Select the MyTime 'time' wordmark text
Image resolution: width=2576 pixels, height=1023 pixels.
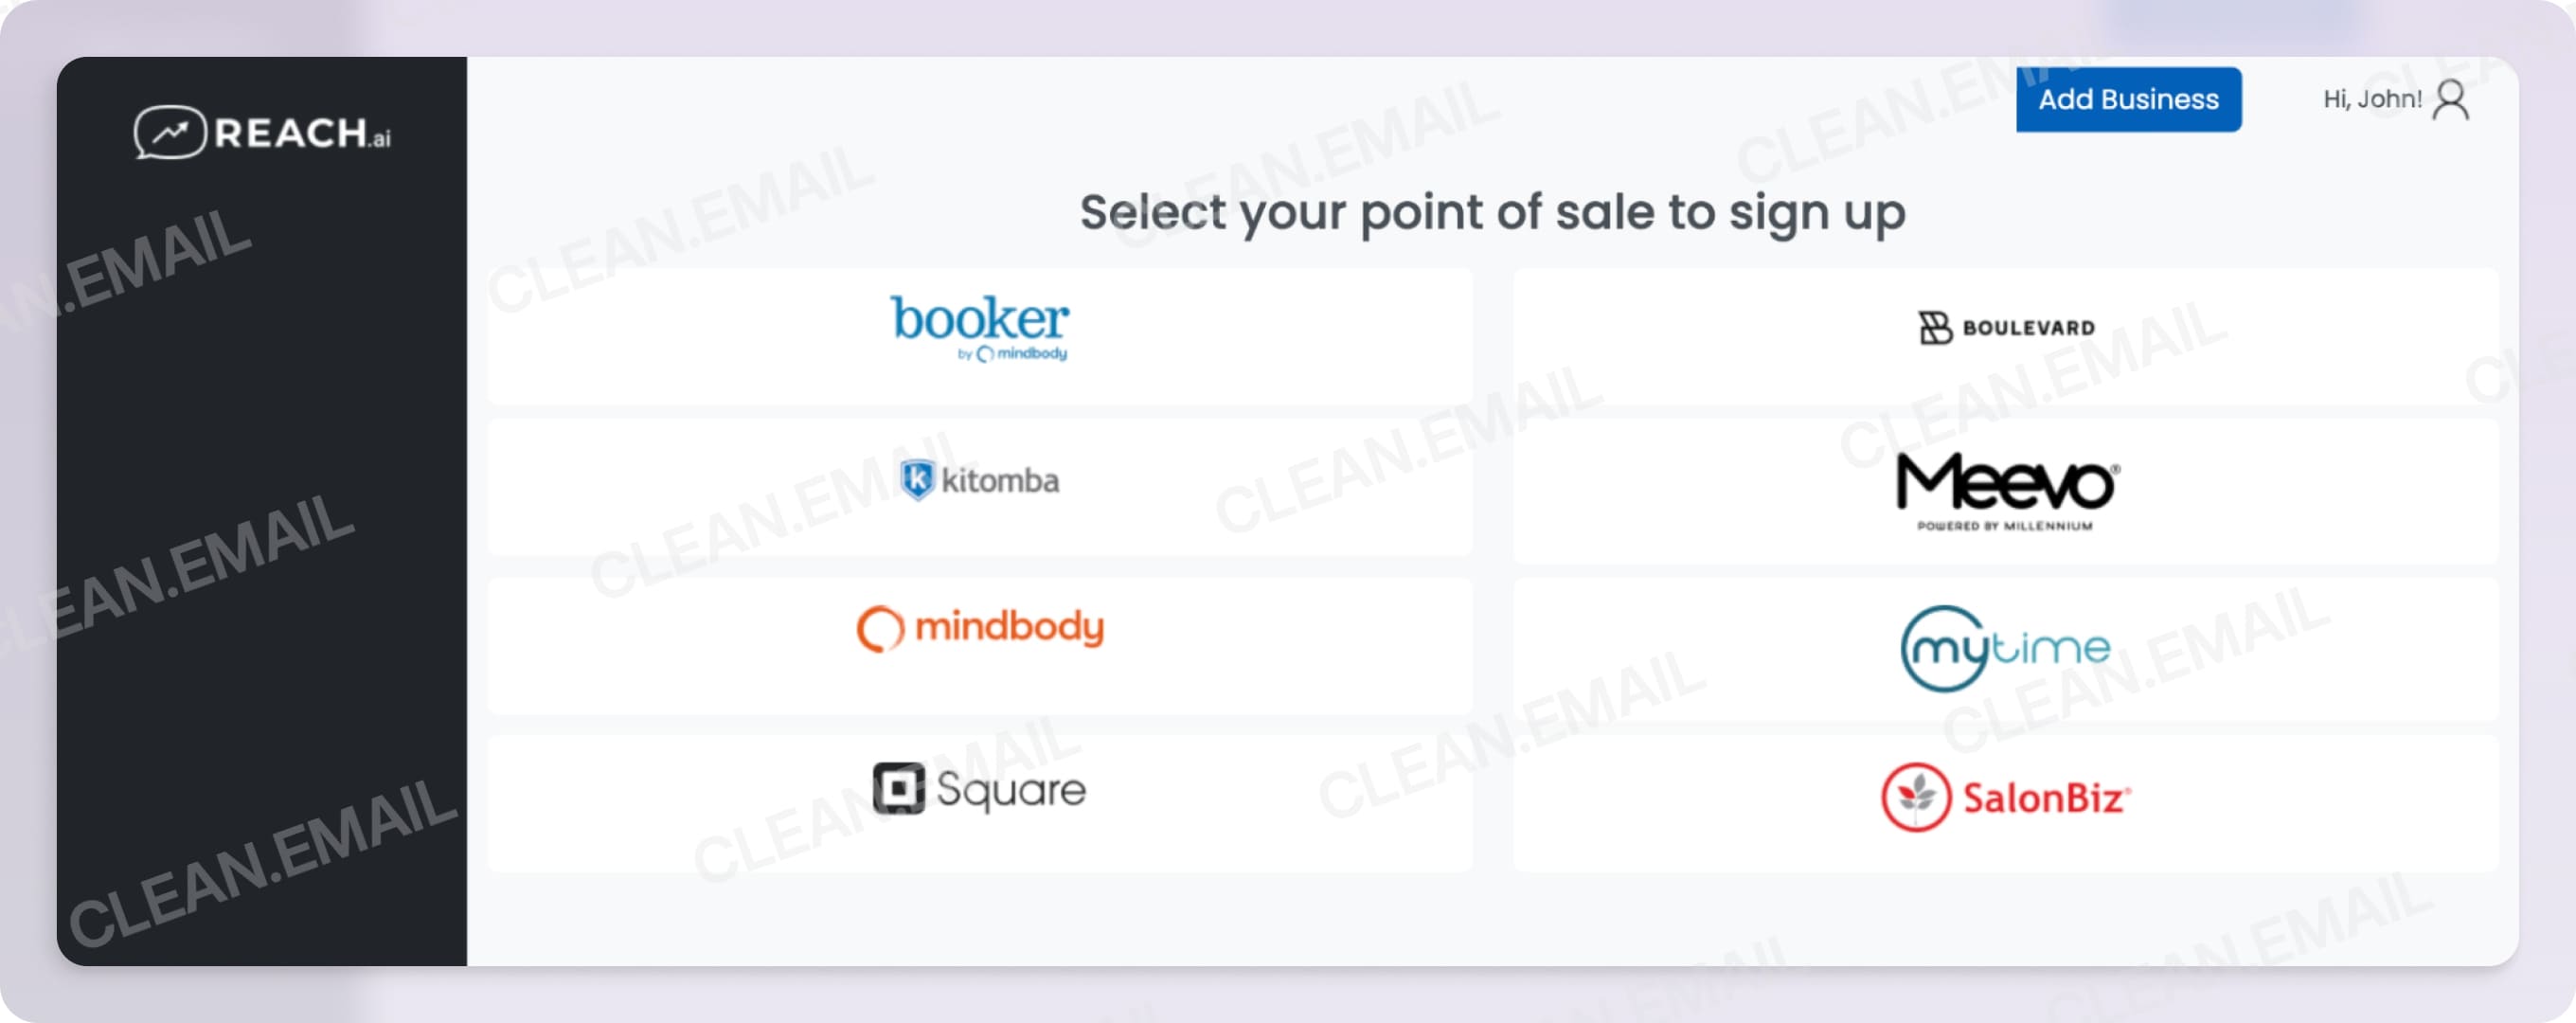2051,648
